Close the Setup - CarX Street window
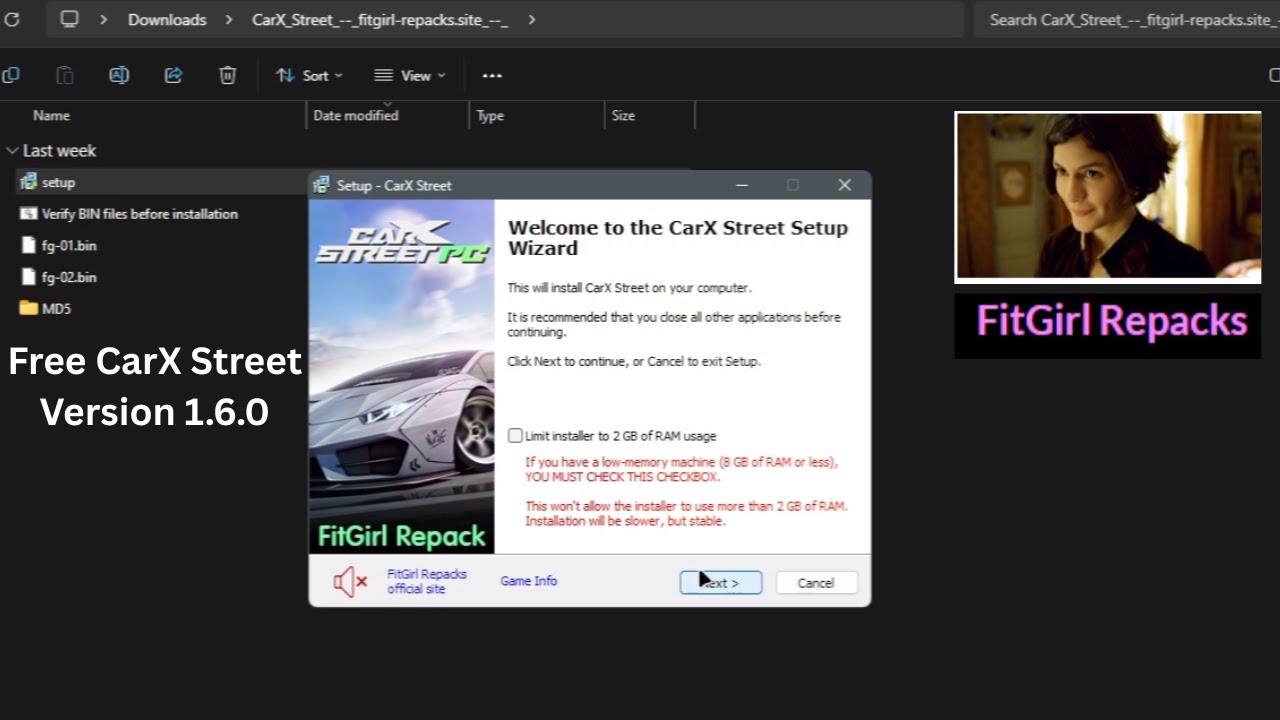Screen dimensions: 1280x720 (x=845, y=185)
